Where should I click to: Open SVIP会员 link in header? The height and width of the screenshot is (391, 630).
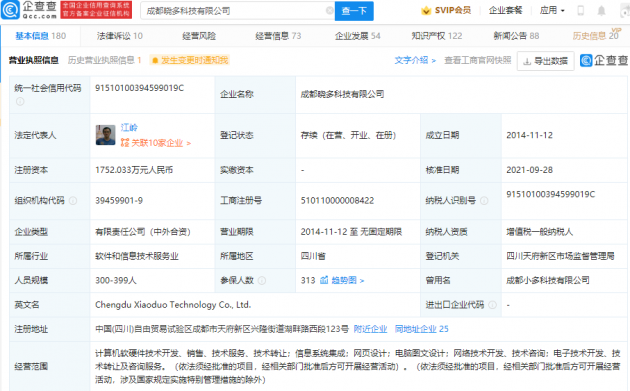(x=446, y=10)
